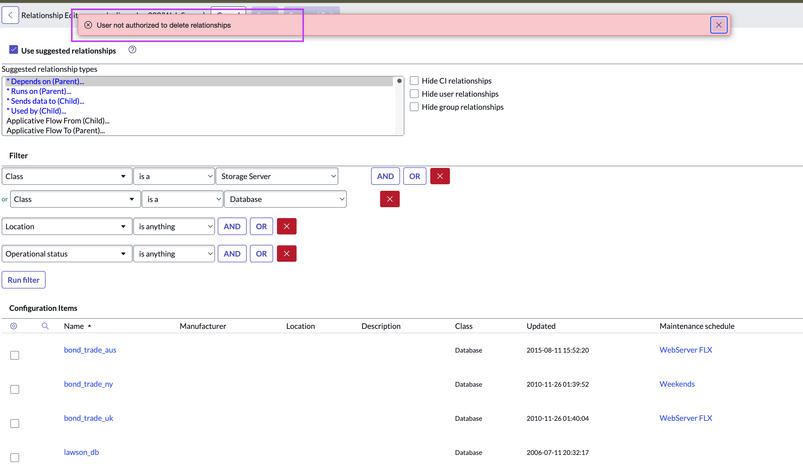The height and width of the screenshot is (464, 803).
Task: Select the lawson_db row checkbox
Action: pyautogui.click(x=15, y=458)
